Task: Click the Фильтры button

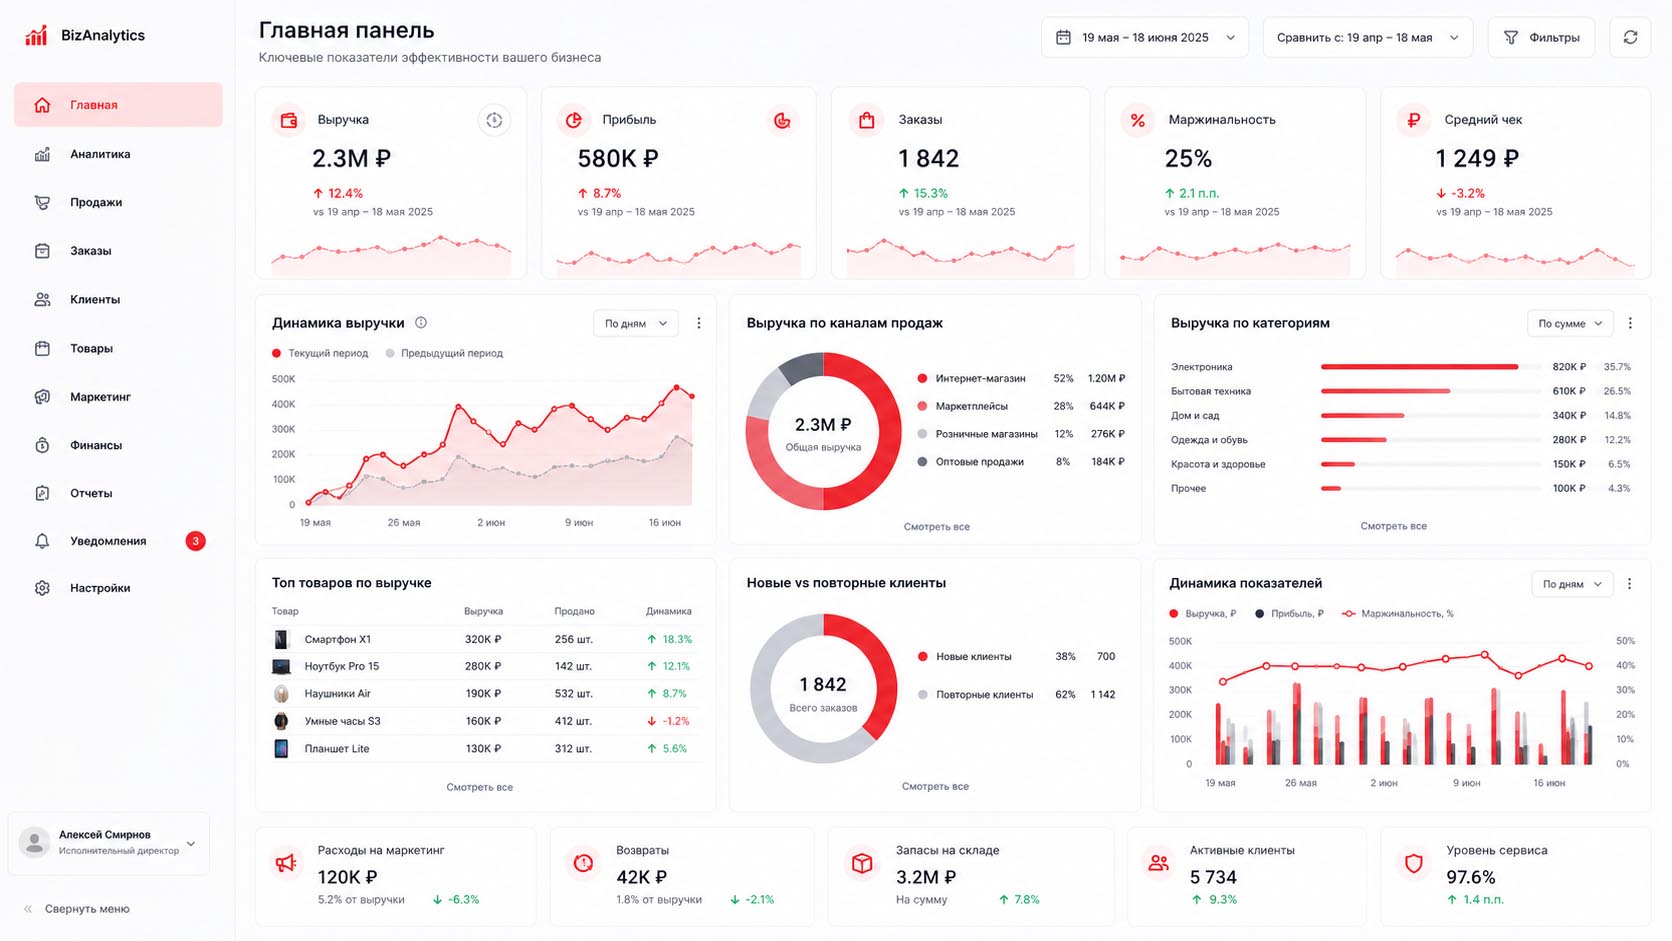Action: 1542,37
